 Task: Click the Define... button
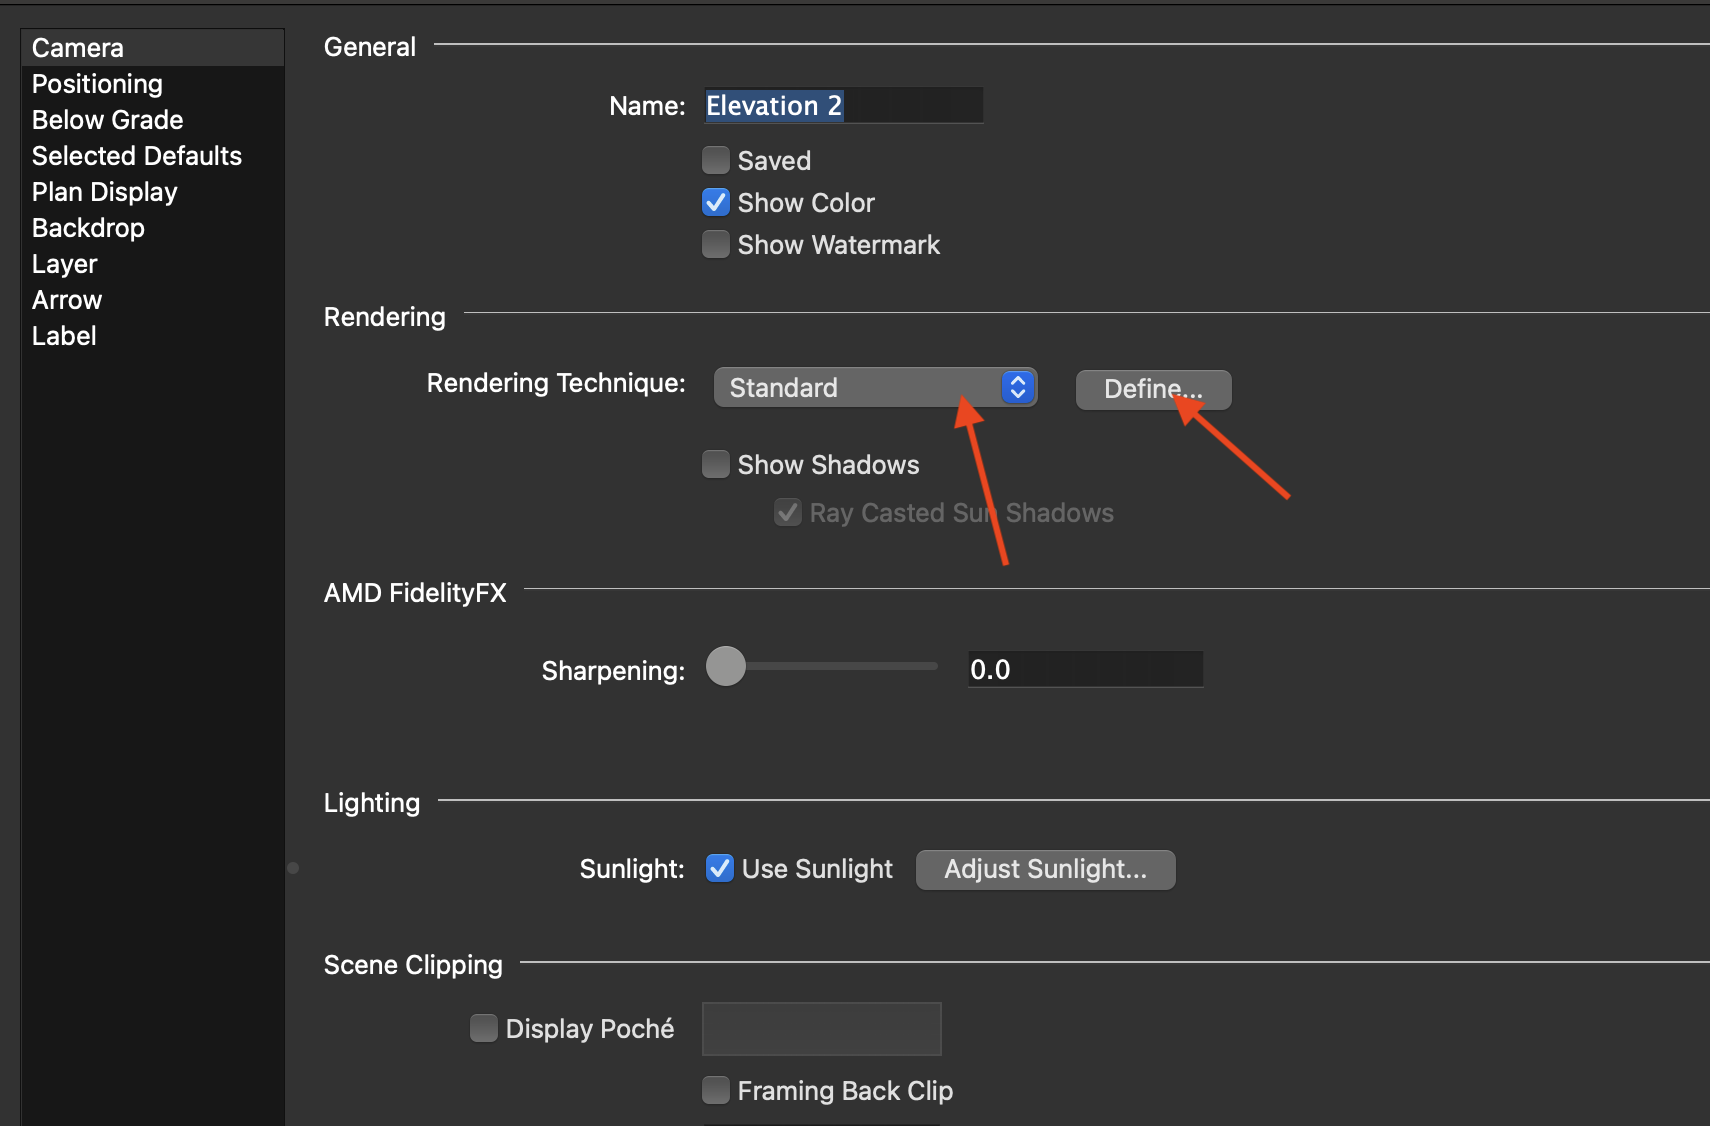pyautogui.click(x=1153, y=389)
